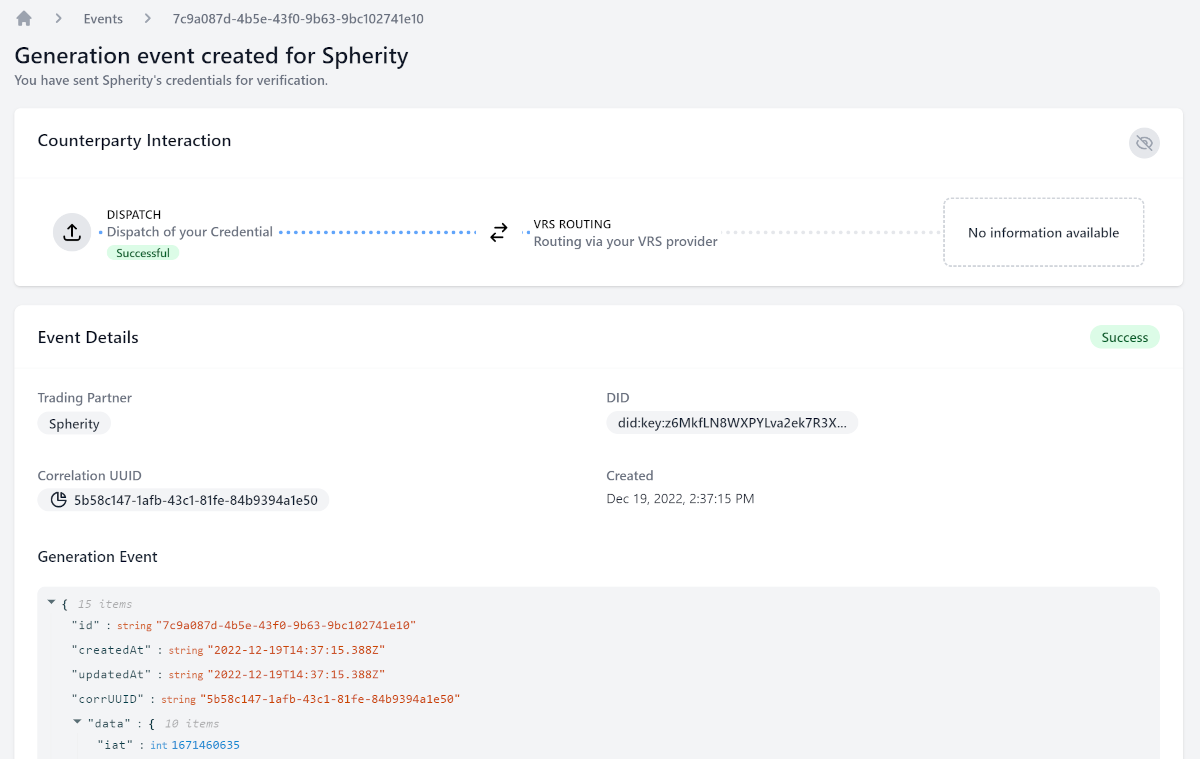Click the Correlation UUID value chip
Image resolution: width=1200 pixels, height=759 pixels.
click(x=195, y=500)
